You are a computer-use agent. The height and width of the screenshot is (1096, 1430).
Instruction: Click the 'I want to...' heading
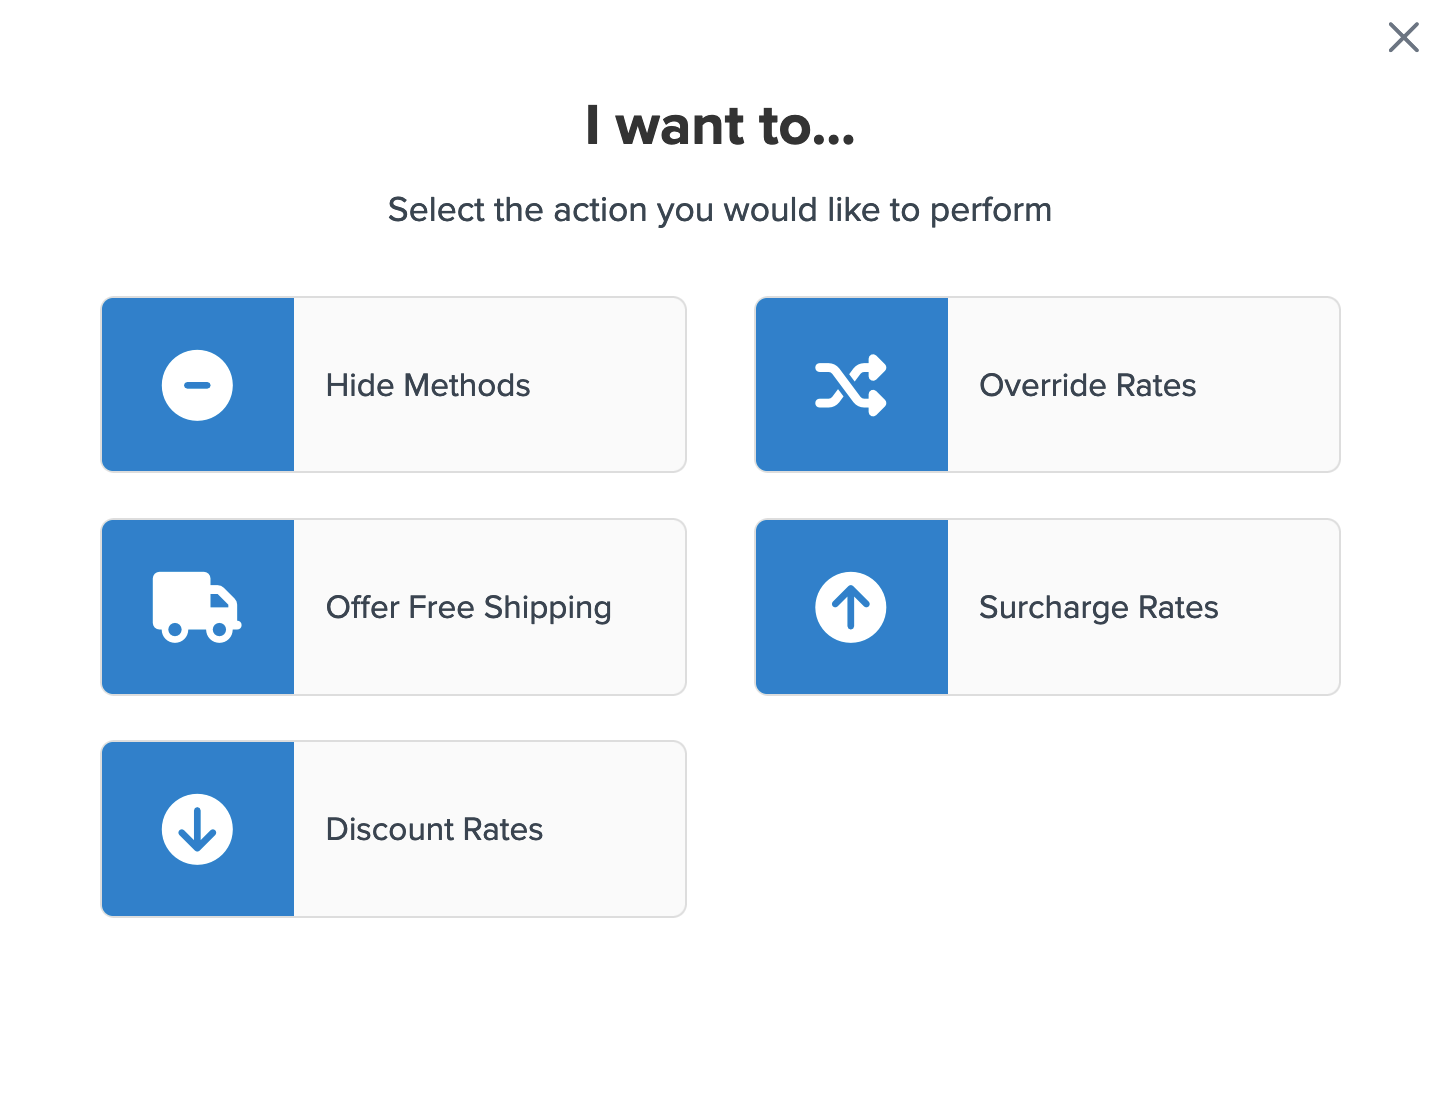(720, 126)
